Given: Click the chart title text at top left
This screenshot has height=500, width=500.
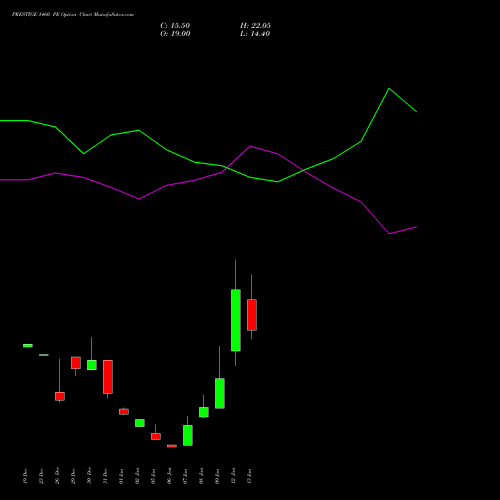Looking at the screenshot, I should [x=73, y=15].
